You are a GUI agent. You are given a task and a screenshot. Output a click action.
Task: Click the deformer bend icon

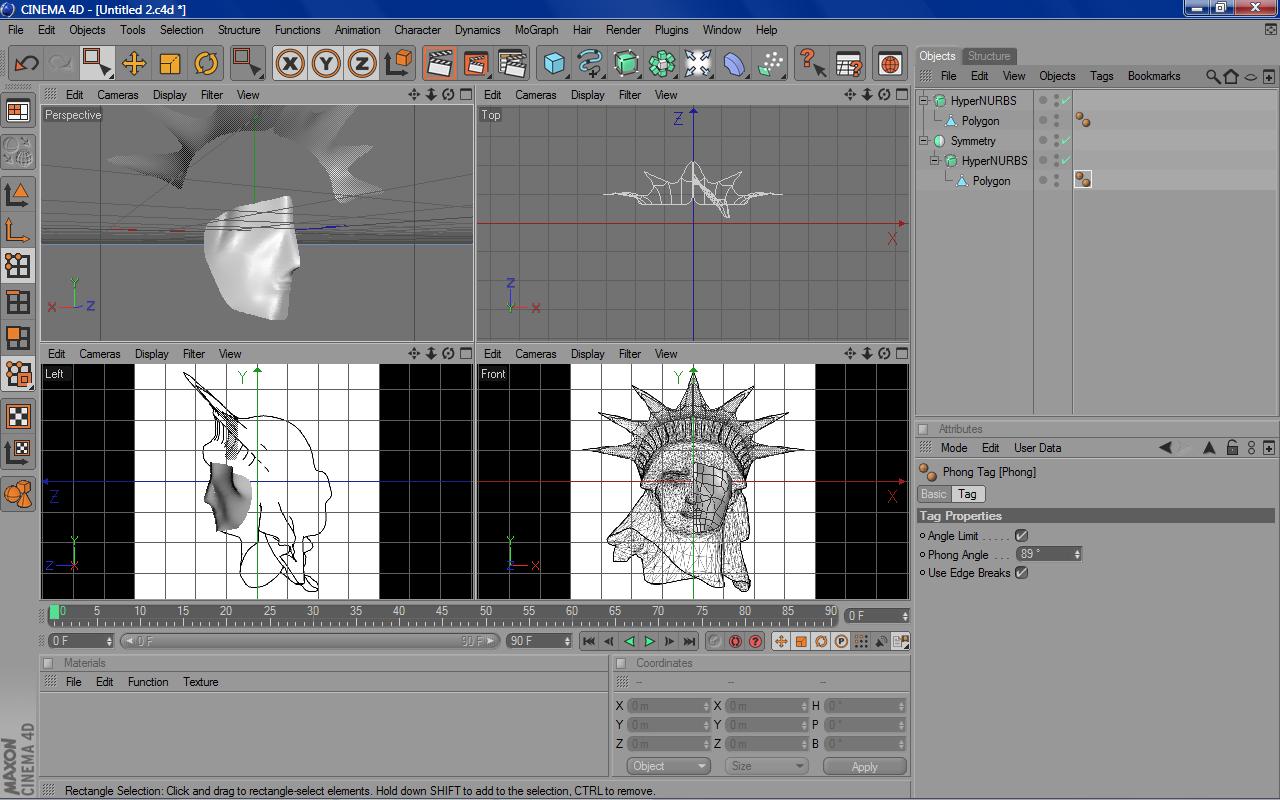pyautogui.click(x=734, y=63)
